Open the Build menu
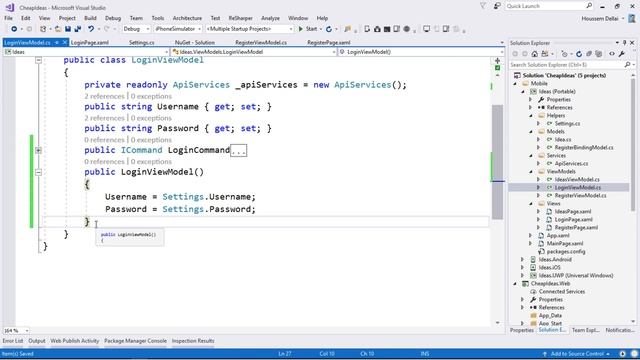The height and width of the screenshot is (360, 640). pyautogui.click(x=90, y=18)
